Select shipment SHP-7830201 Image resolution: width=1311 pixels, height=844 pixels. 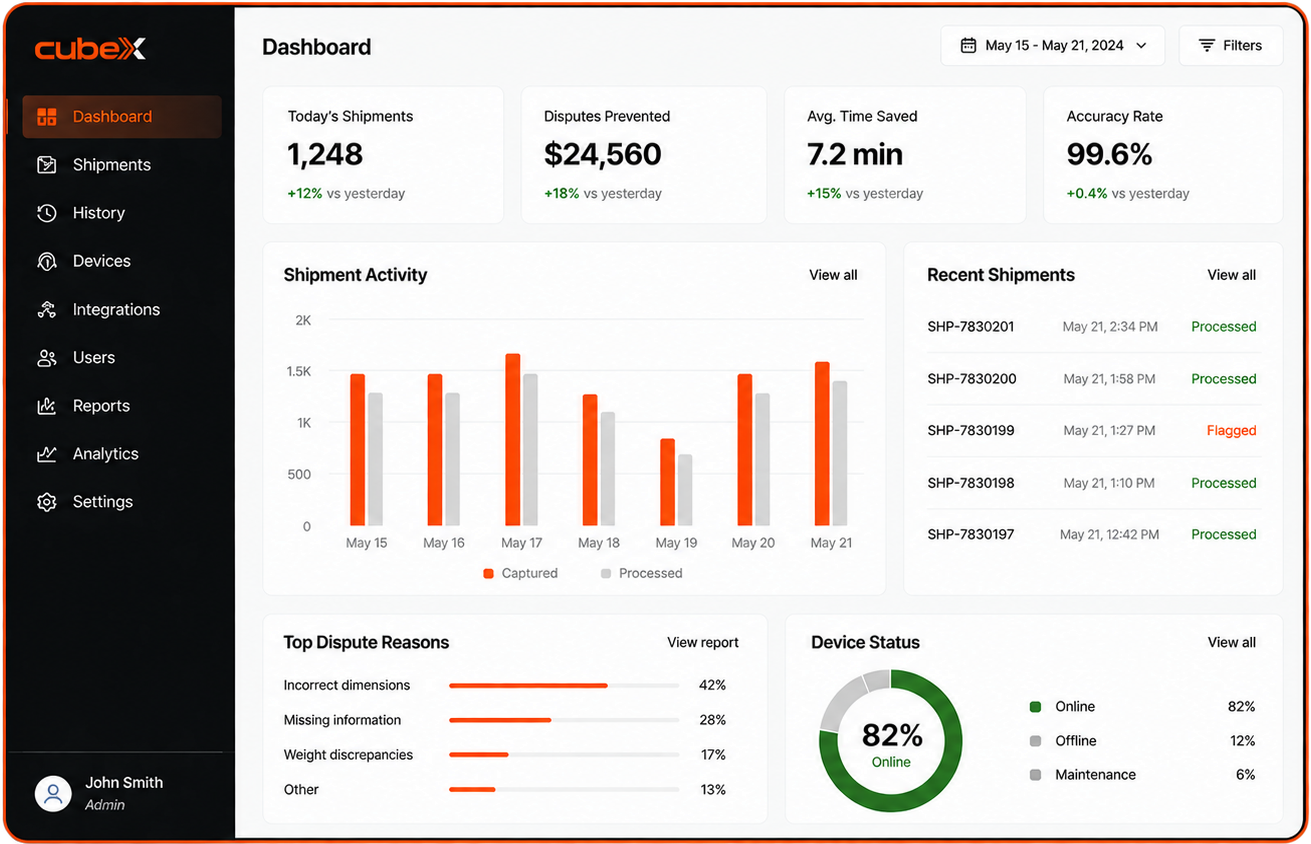click(x=971, y=327)
